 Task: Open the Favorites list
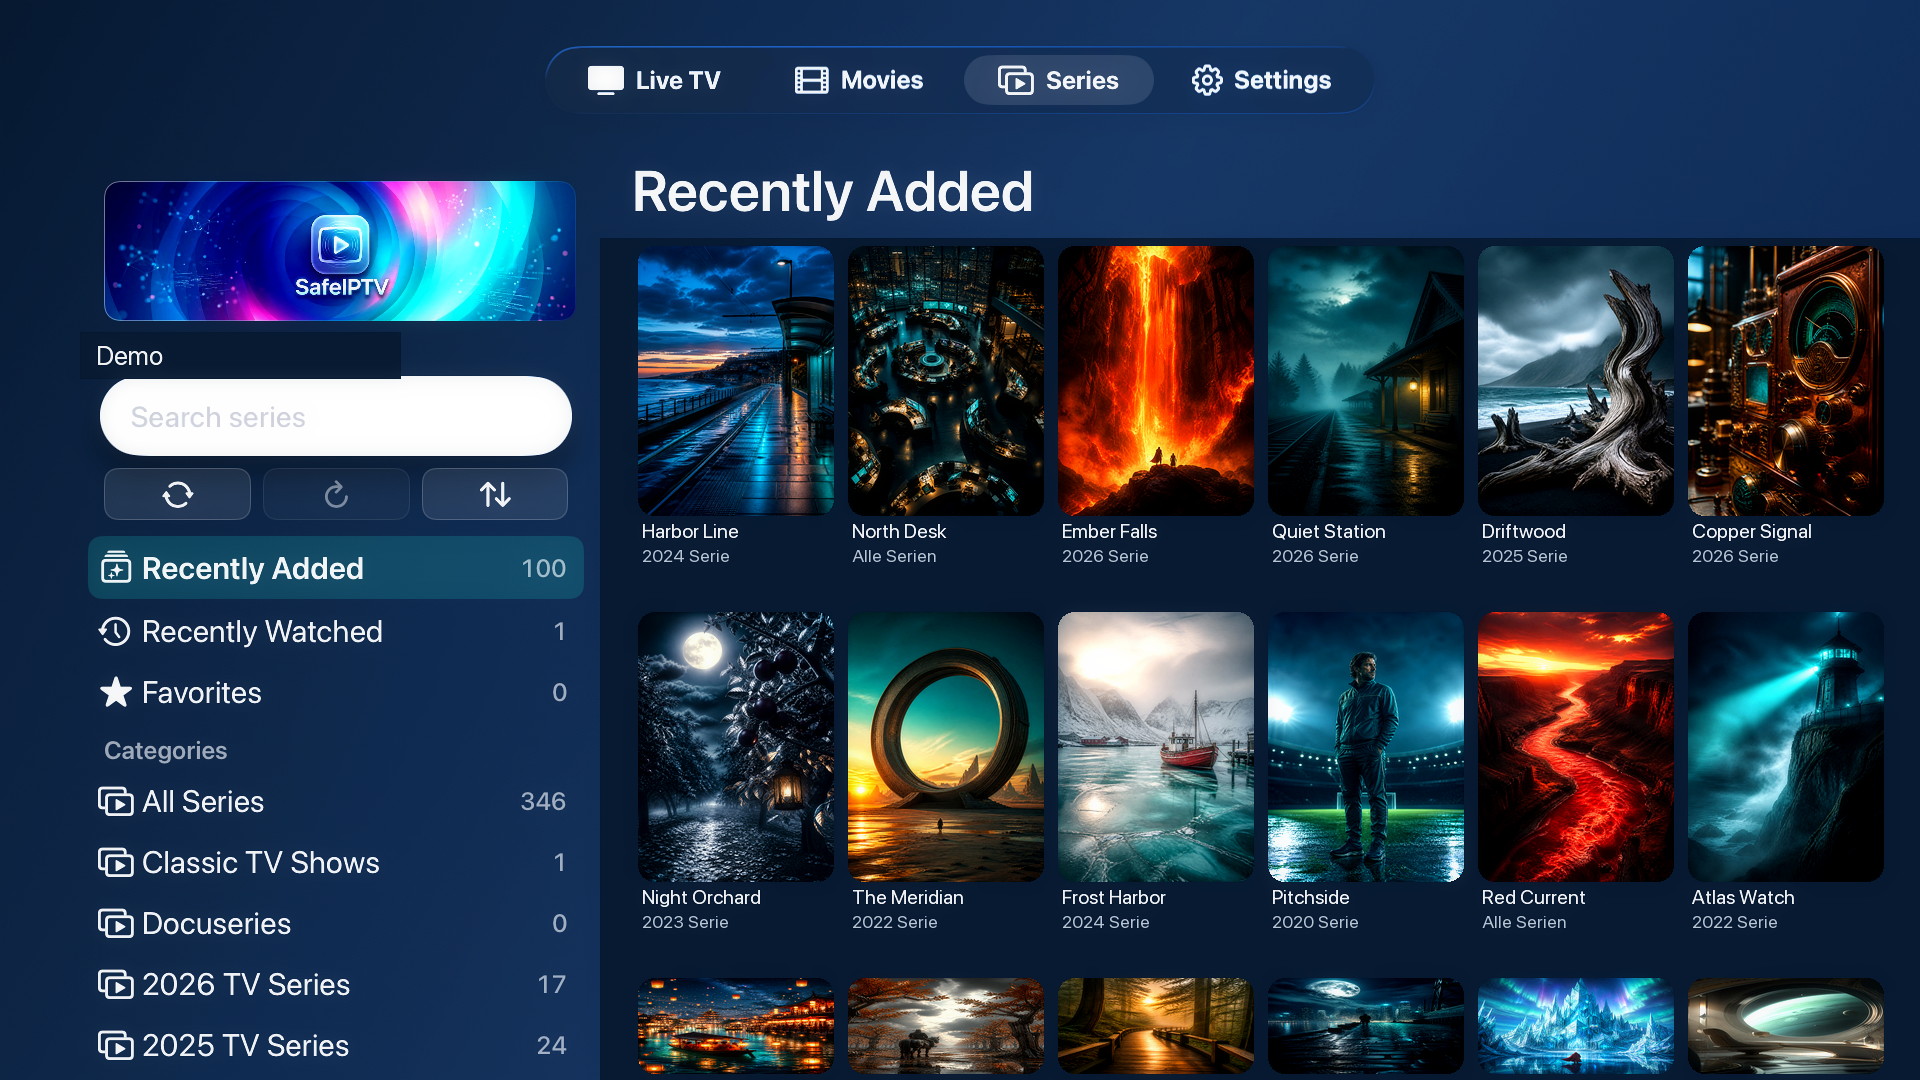point(336,692)
